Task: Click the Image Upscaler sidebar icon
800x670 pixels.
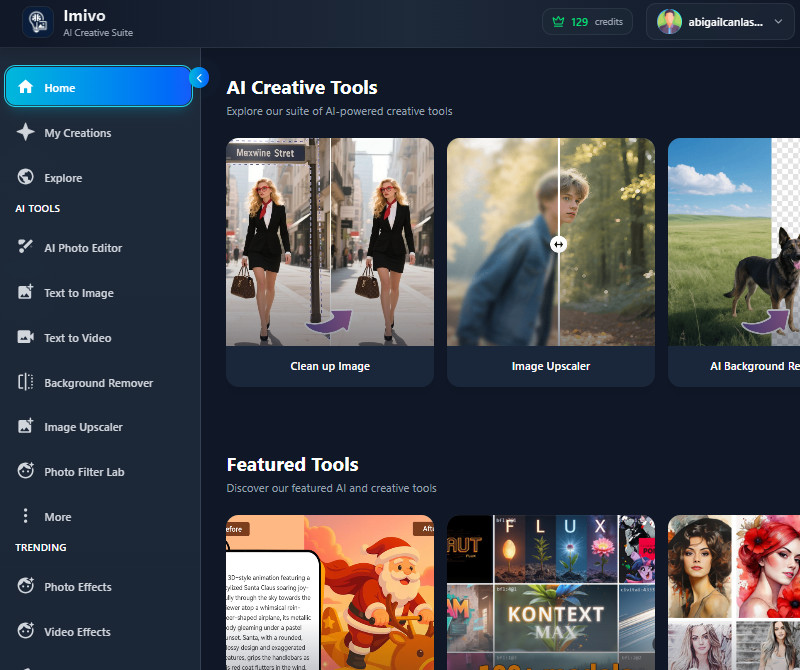Action: [26, 426]
